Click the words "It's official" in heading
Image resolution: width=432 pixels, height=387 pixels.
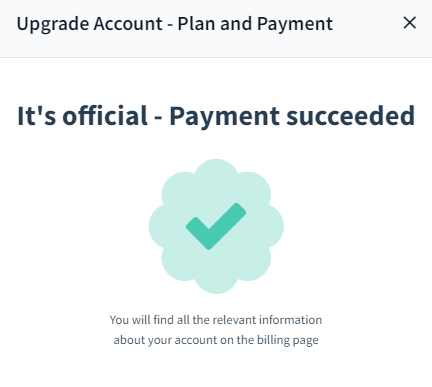(82, 116)
